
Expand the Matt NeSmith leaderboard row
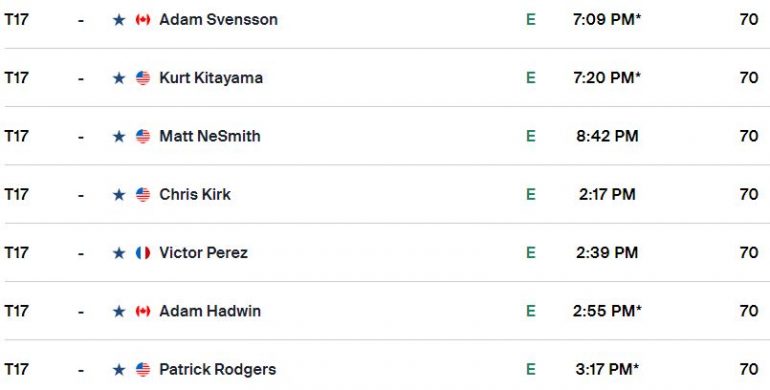tap(385, 136)
